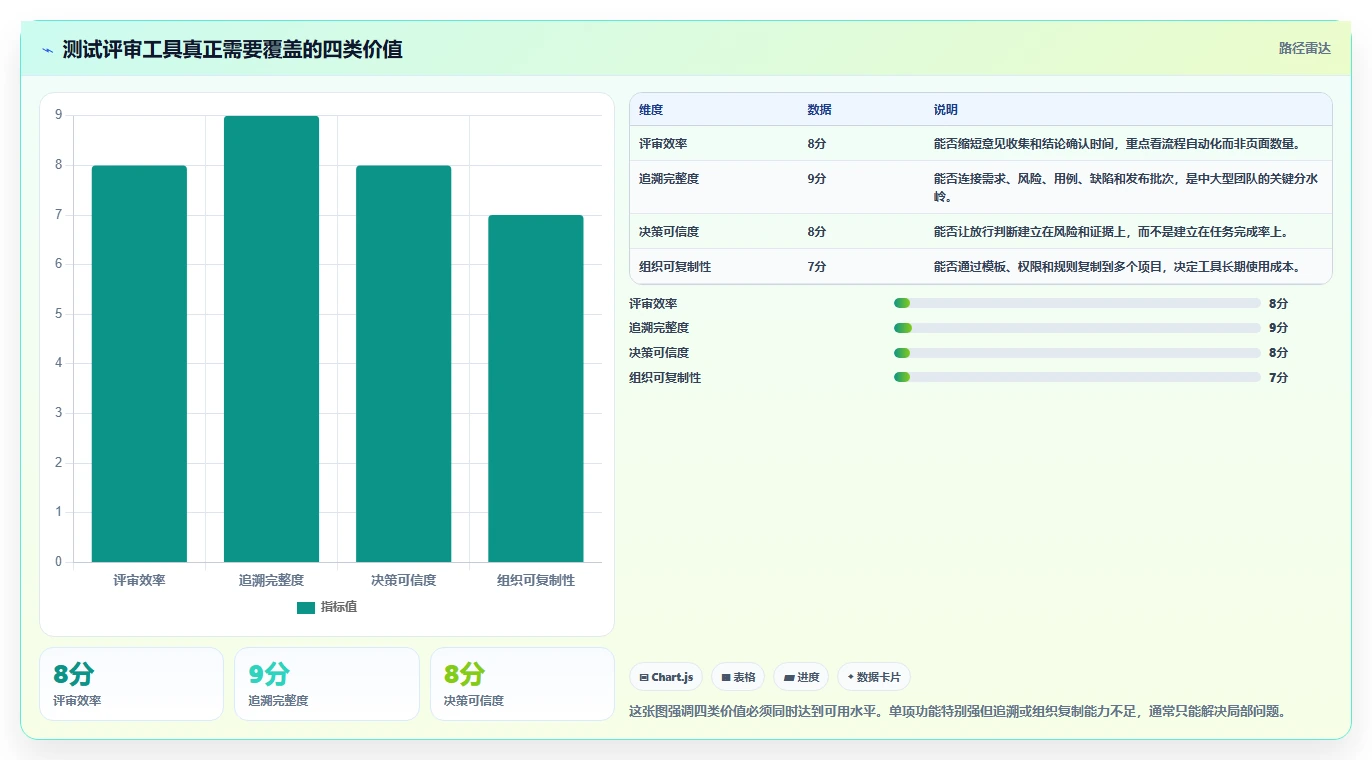Click the 组织可复制性 progress bar
The width and height of the screenshot is (1372, 760).
pos(1077,377)
